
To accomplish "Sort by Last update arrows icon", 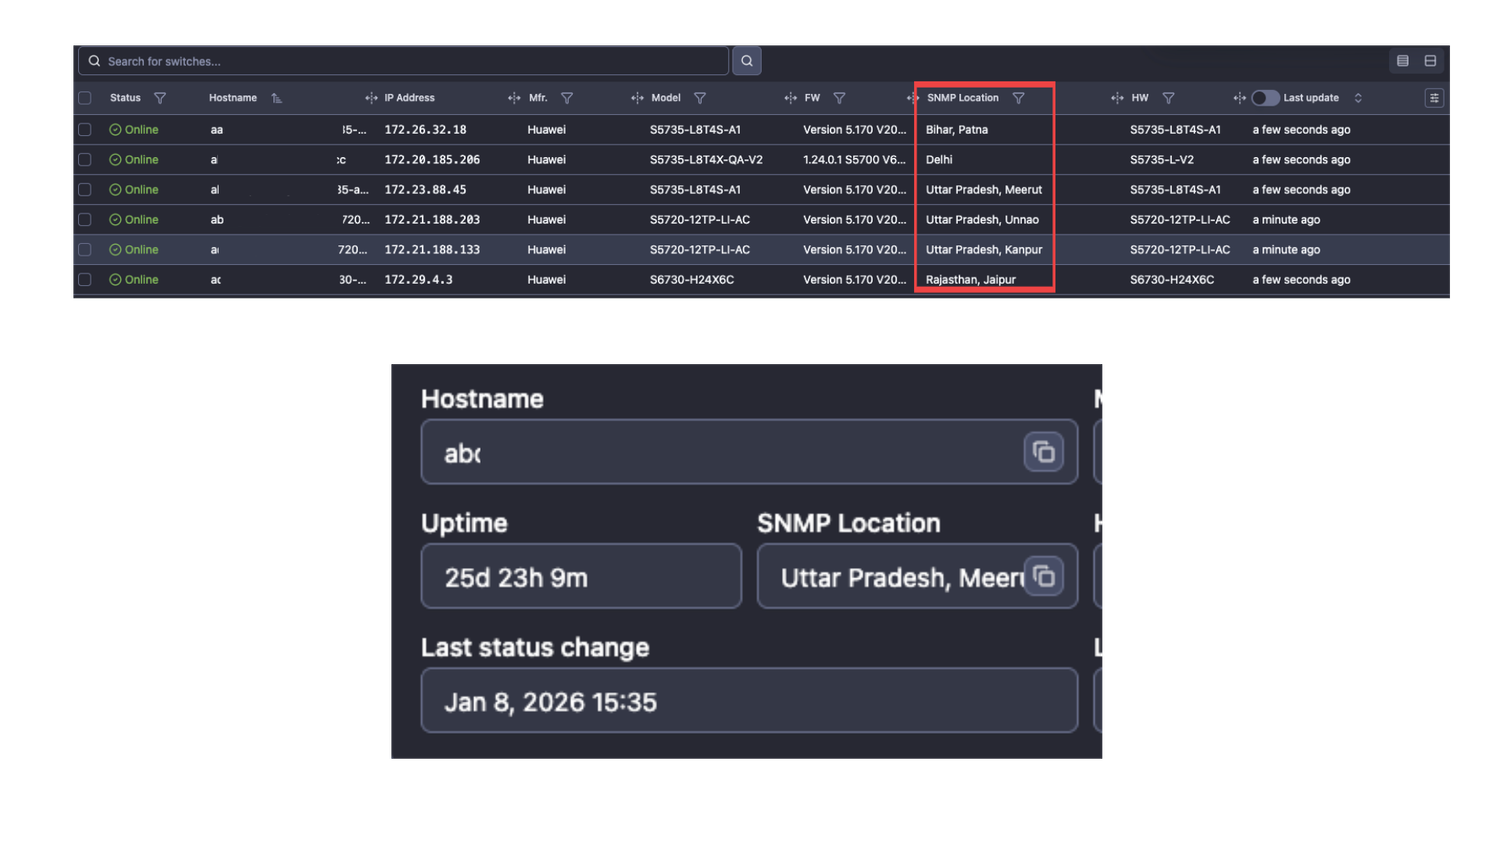I will click(x=1358, y=98).
